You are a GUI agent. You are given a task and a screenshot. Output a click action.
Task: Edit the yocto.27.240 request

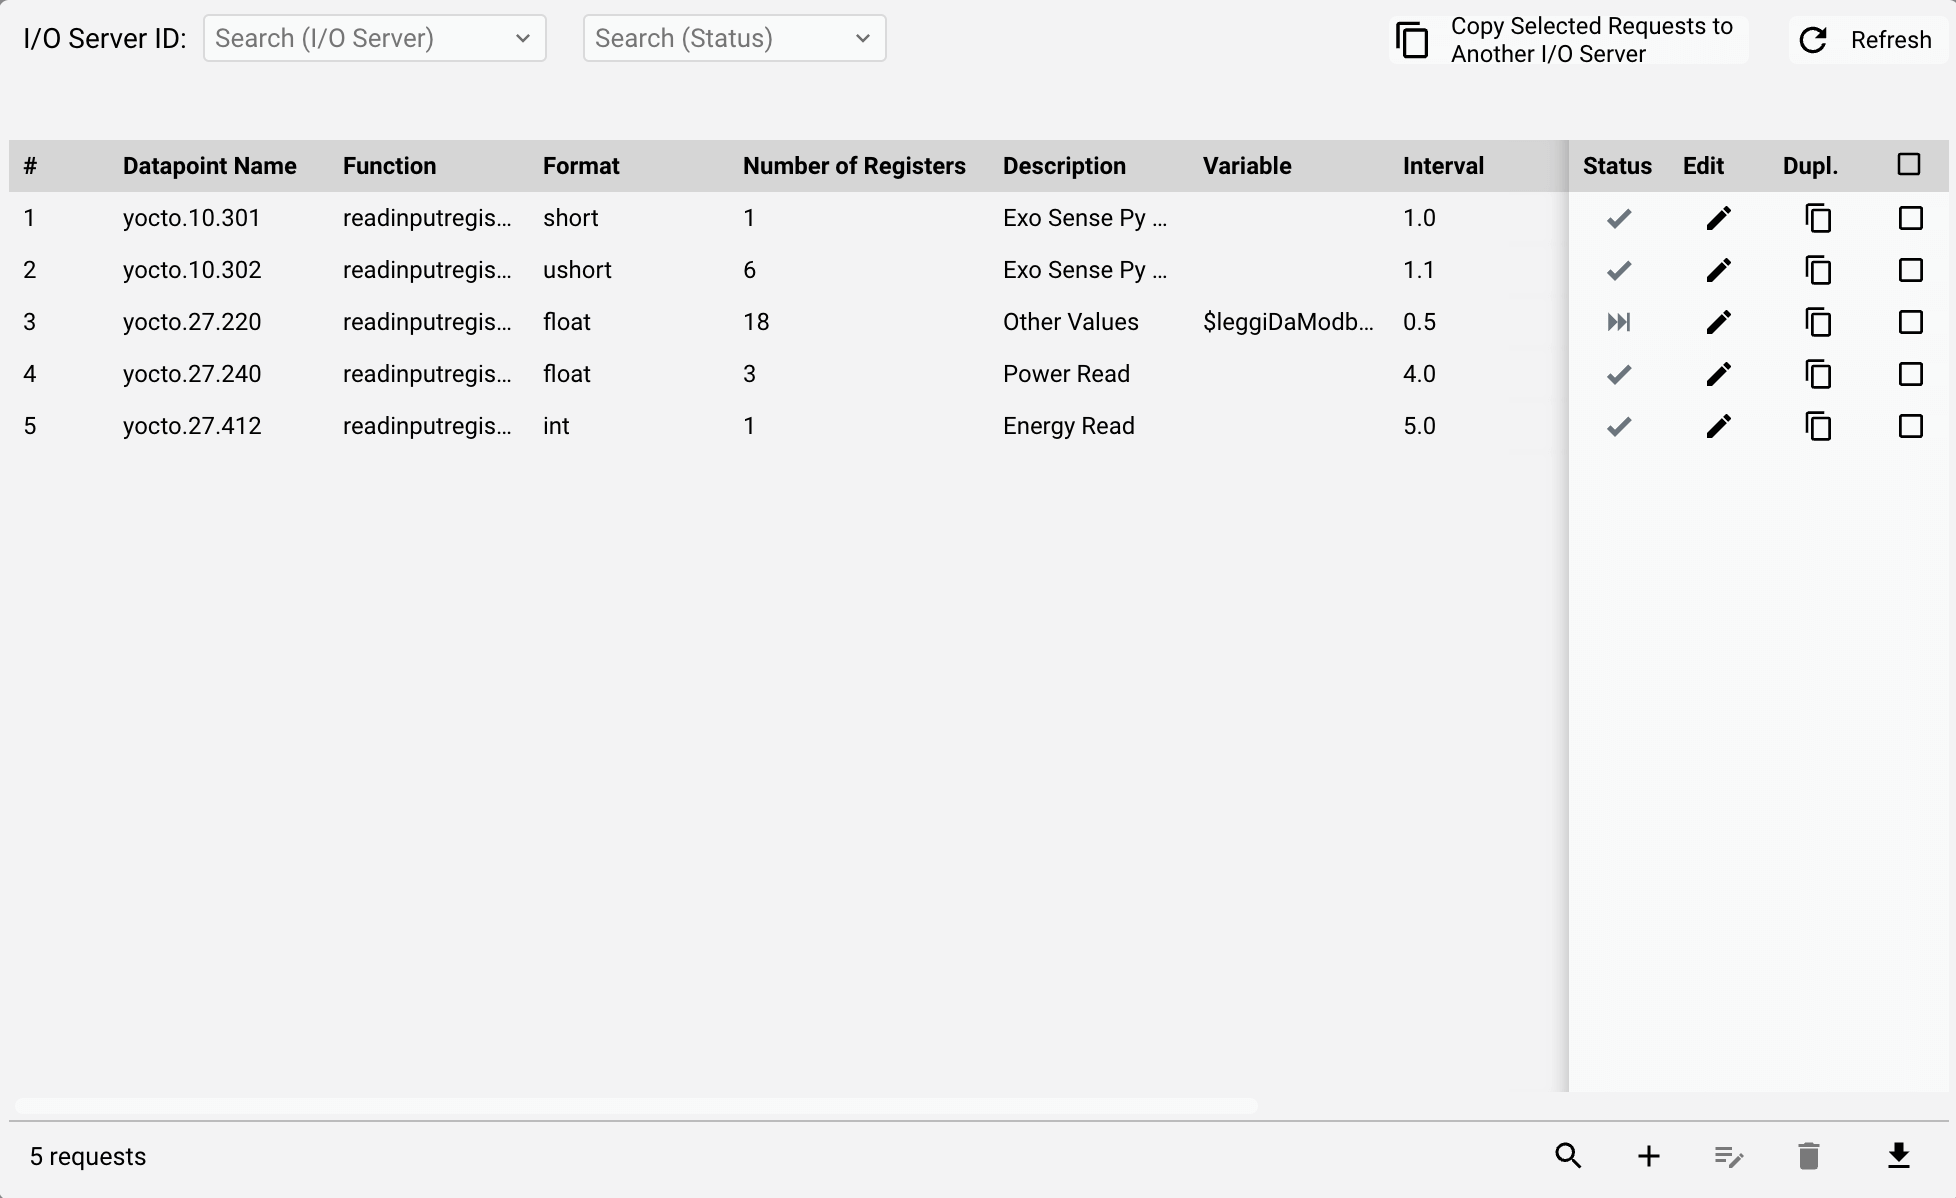tap(1718, 374)
